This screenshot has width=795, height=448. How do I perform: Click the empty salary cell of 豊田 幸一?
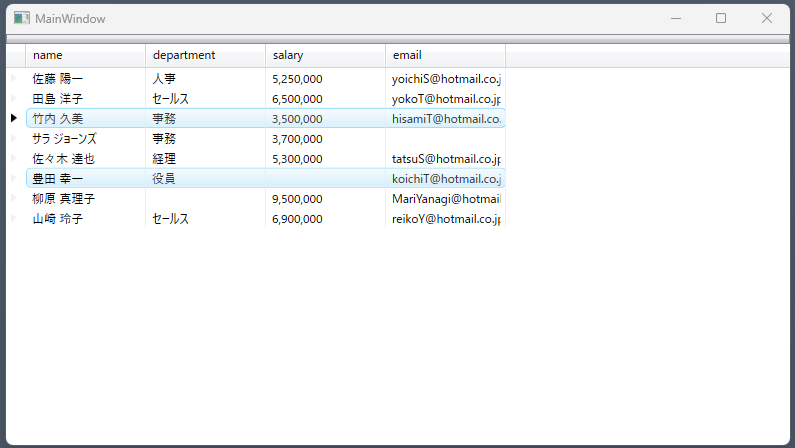326,178
